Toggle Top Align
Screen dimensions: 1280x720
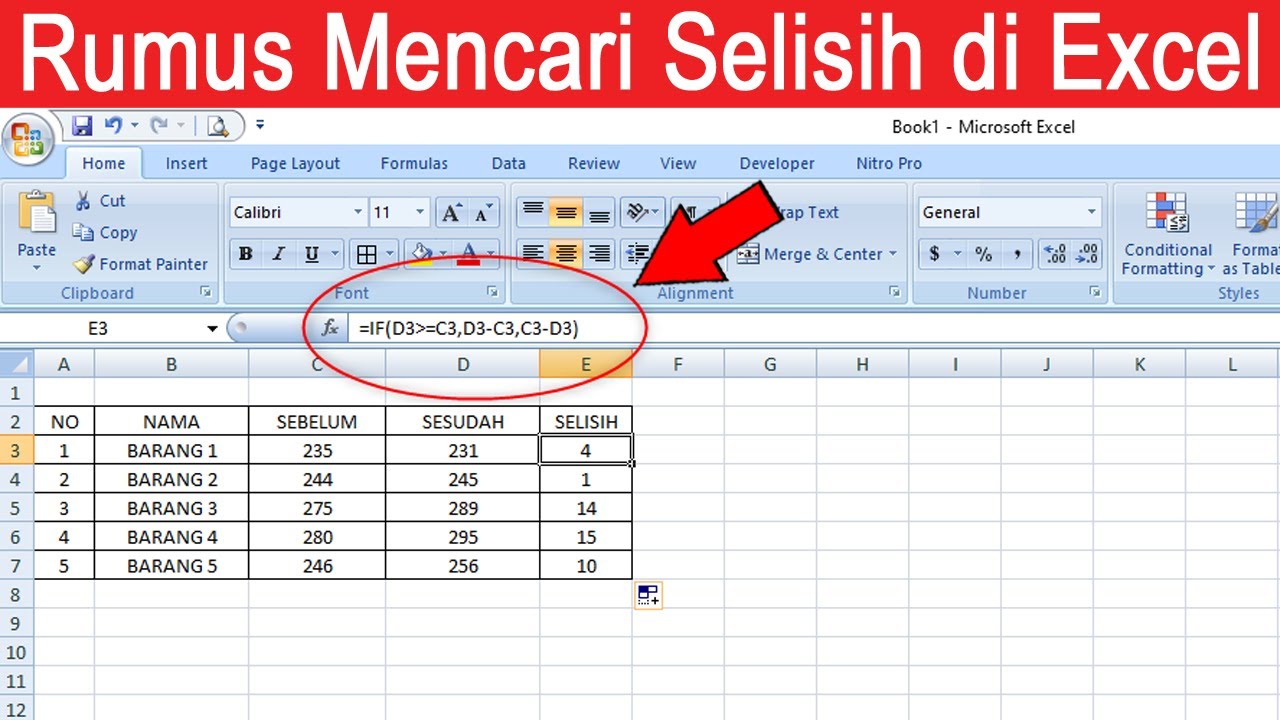click(x=533, y=212)
